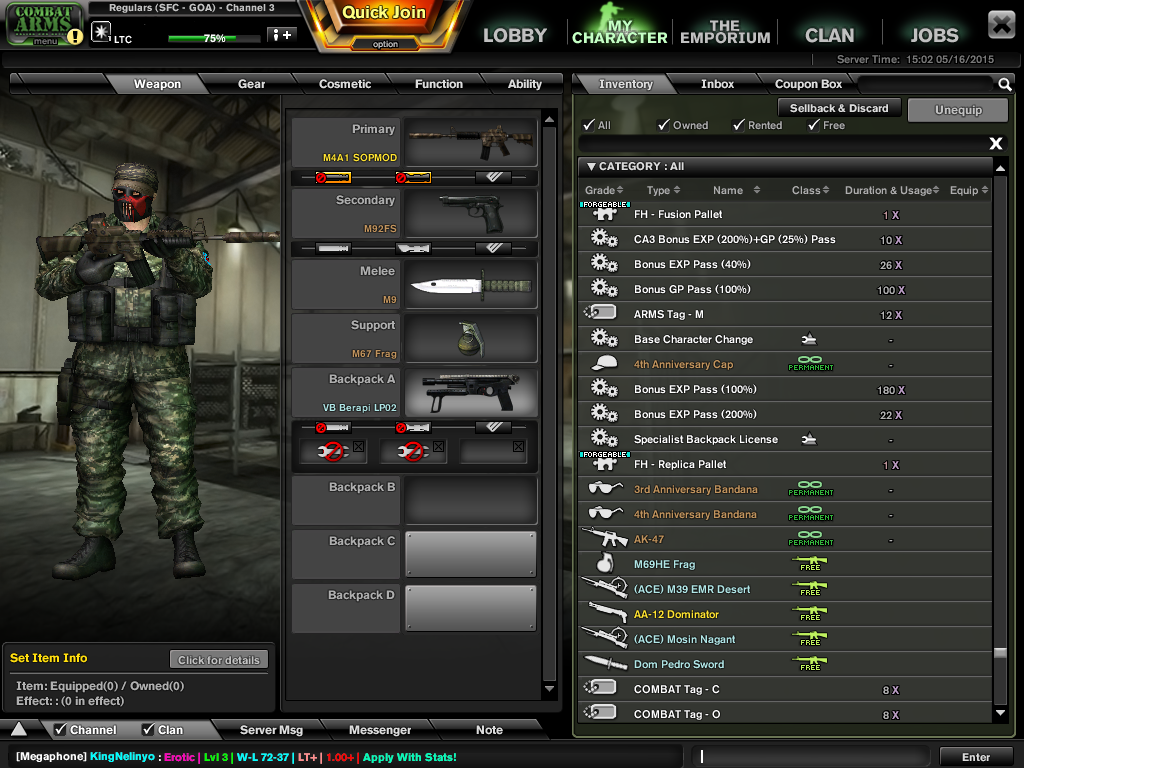The width and height of the screenshot is (1152, 768).
Task: Sort inventory by Grade column
Action: click(x=604, y=190)
